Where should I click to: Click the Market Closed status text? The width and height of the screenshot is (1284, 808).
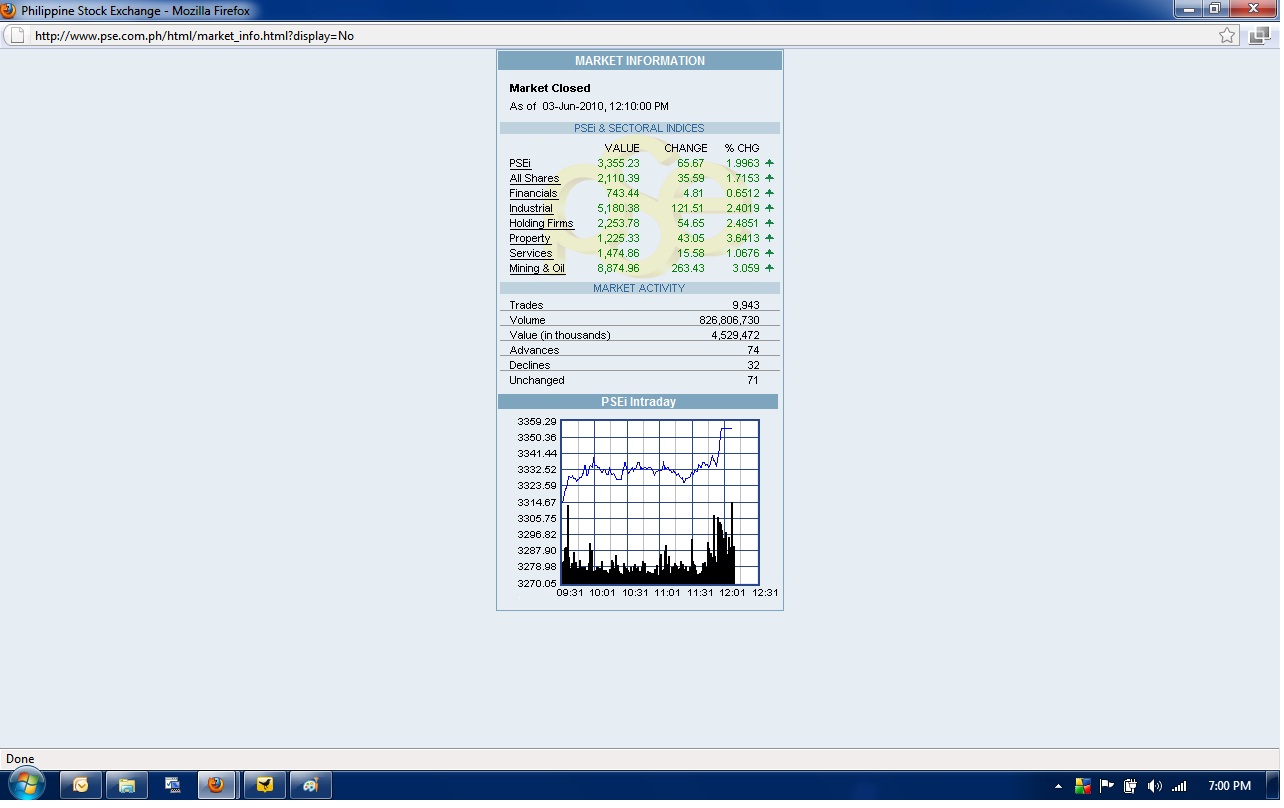[x=550, y=88]
